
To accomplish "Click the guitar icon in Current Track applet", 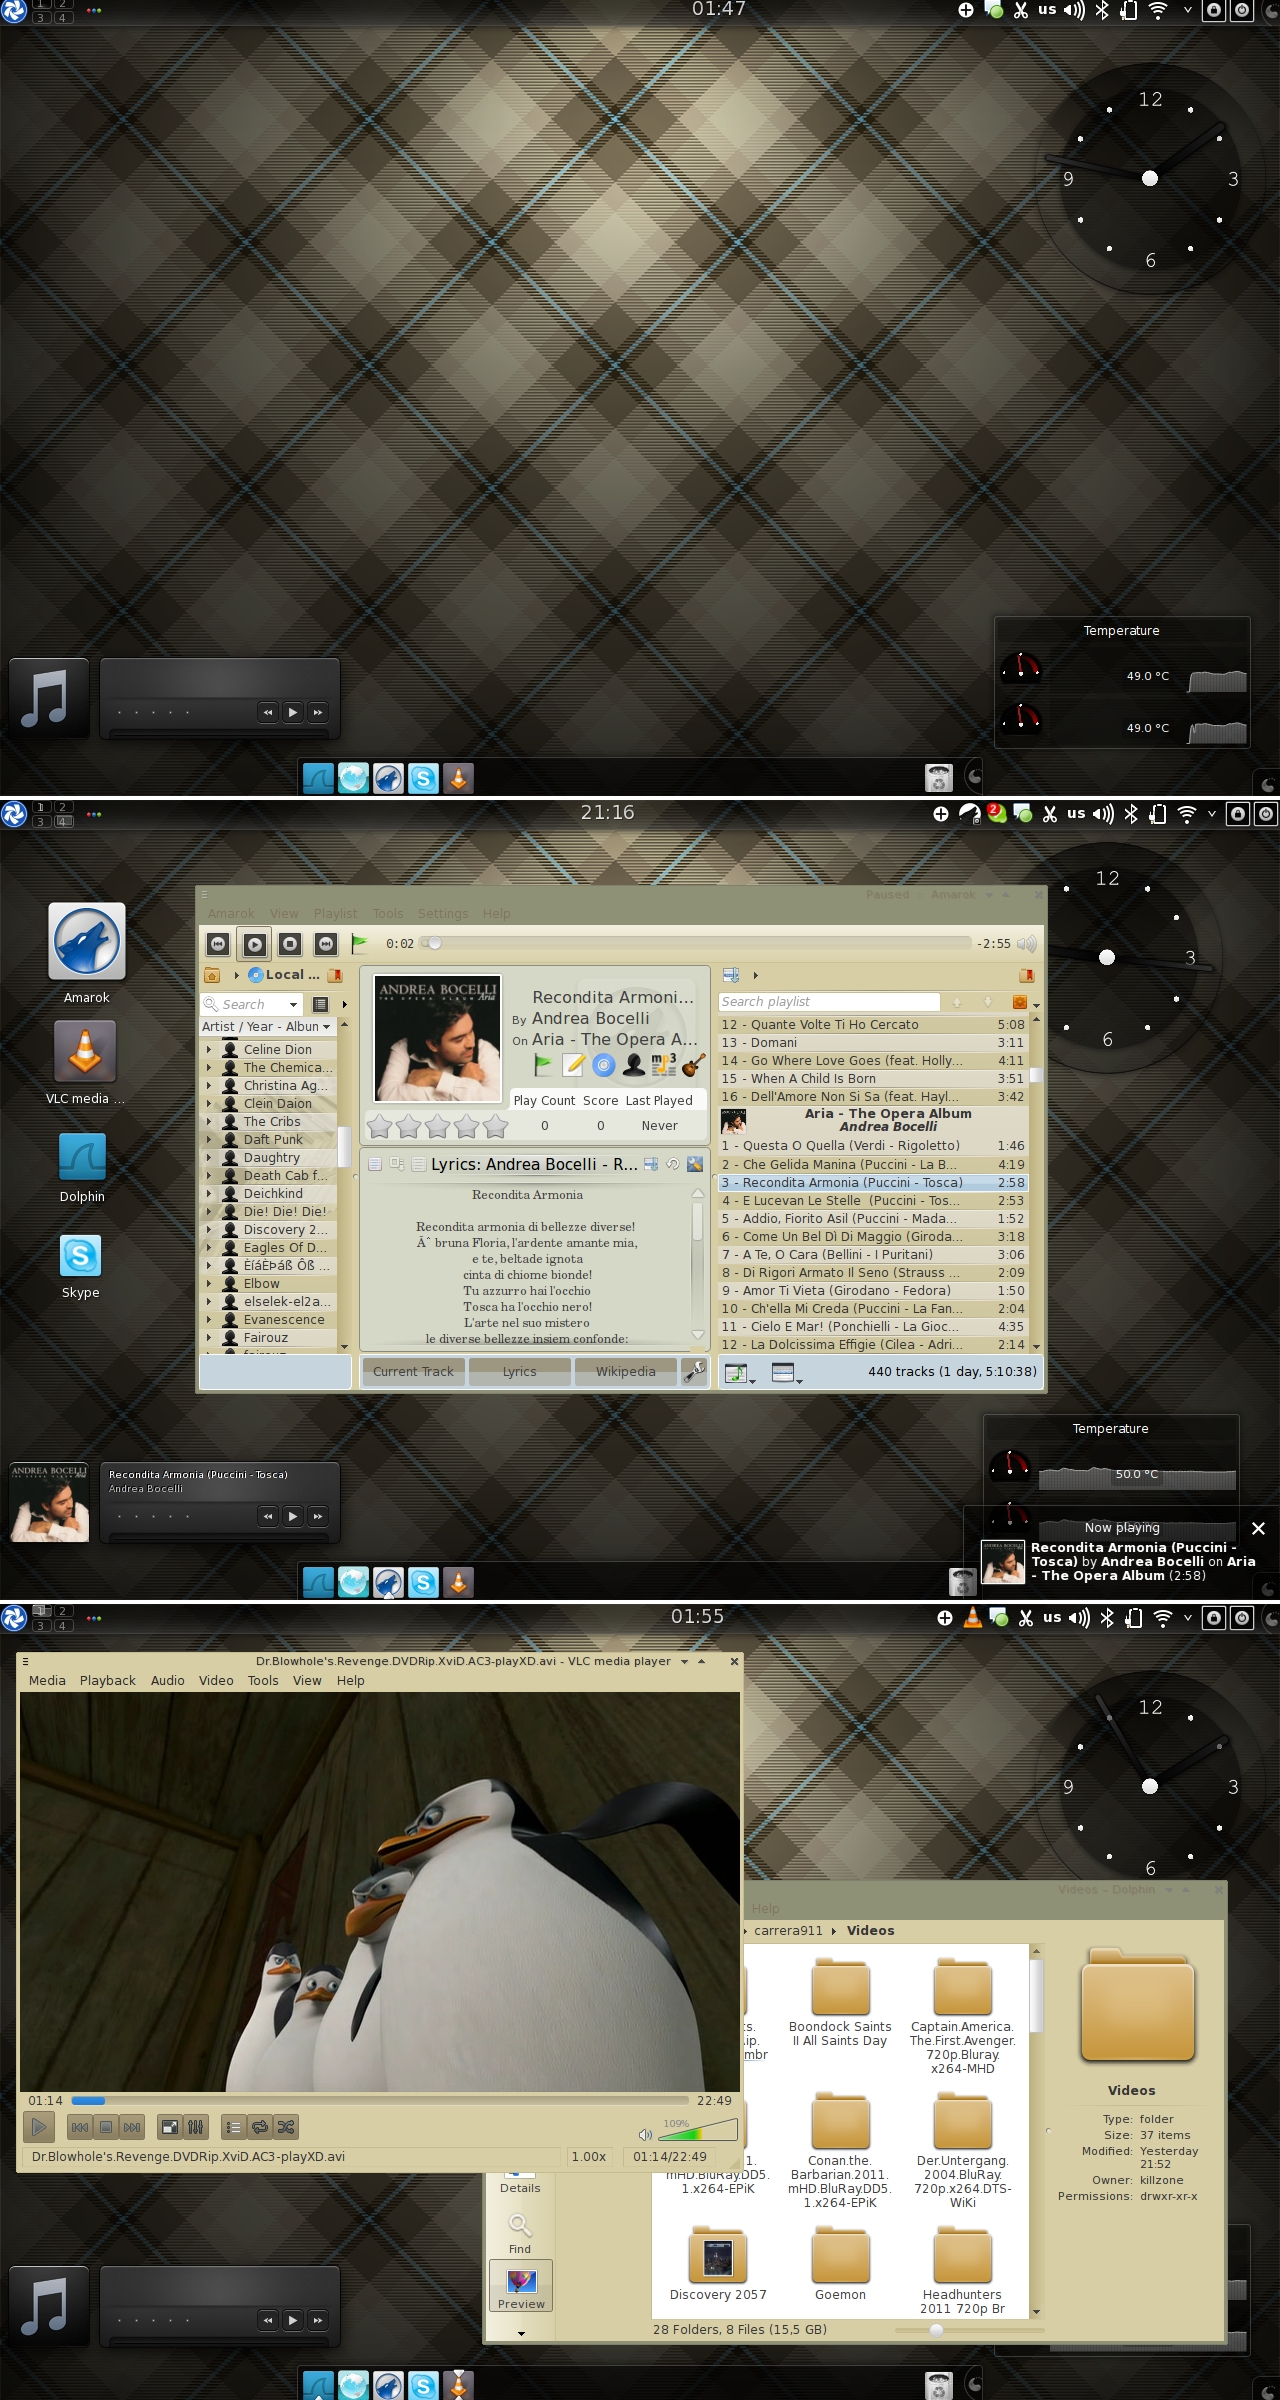I will pyautogui.click(x=694, y=1065).
